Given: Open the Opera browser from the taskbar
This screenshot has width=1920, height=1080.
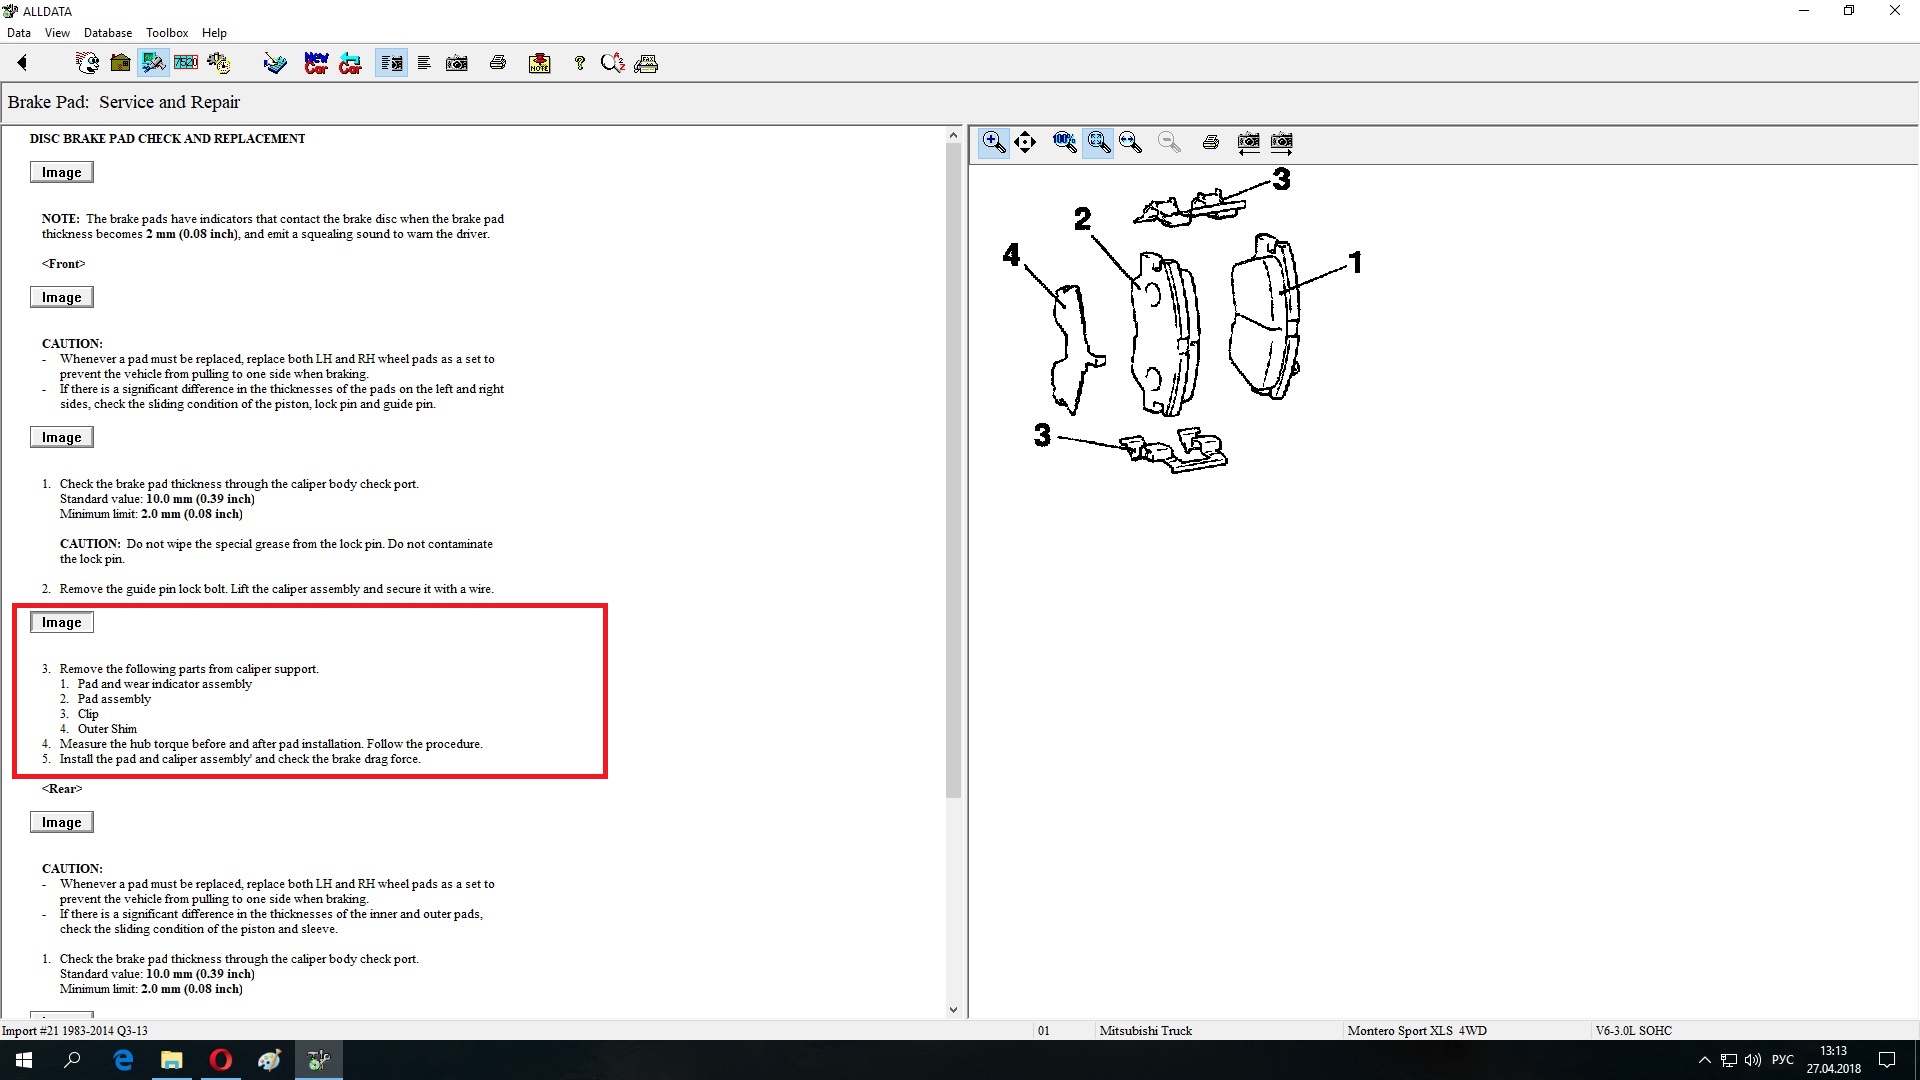Looking at the screenshot, I should coord(221,1060).
